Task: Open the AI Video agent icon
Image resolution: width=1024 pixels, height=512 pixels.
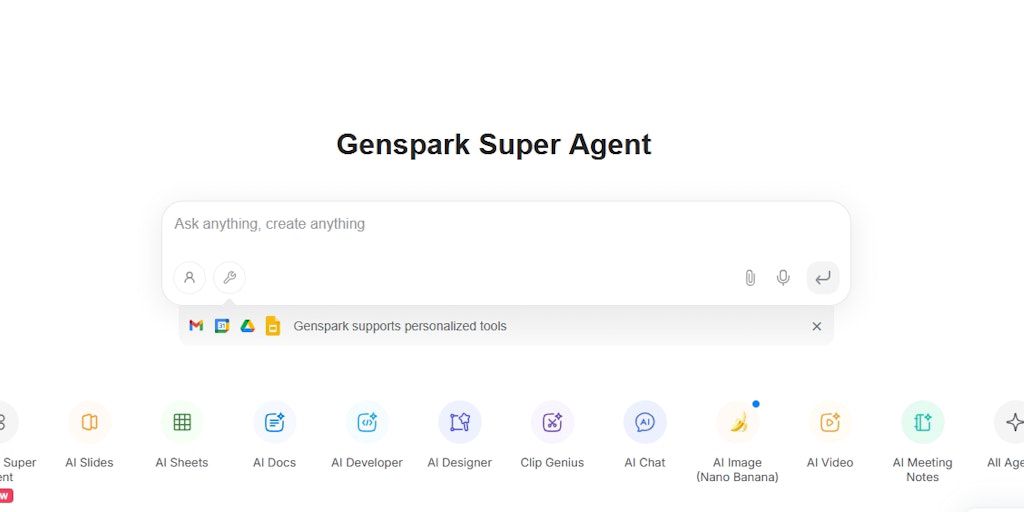Action: pos(830,423)
